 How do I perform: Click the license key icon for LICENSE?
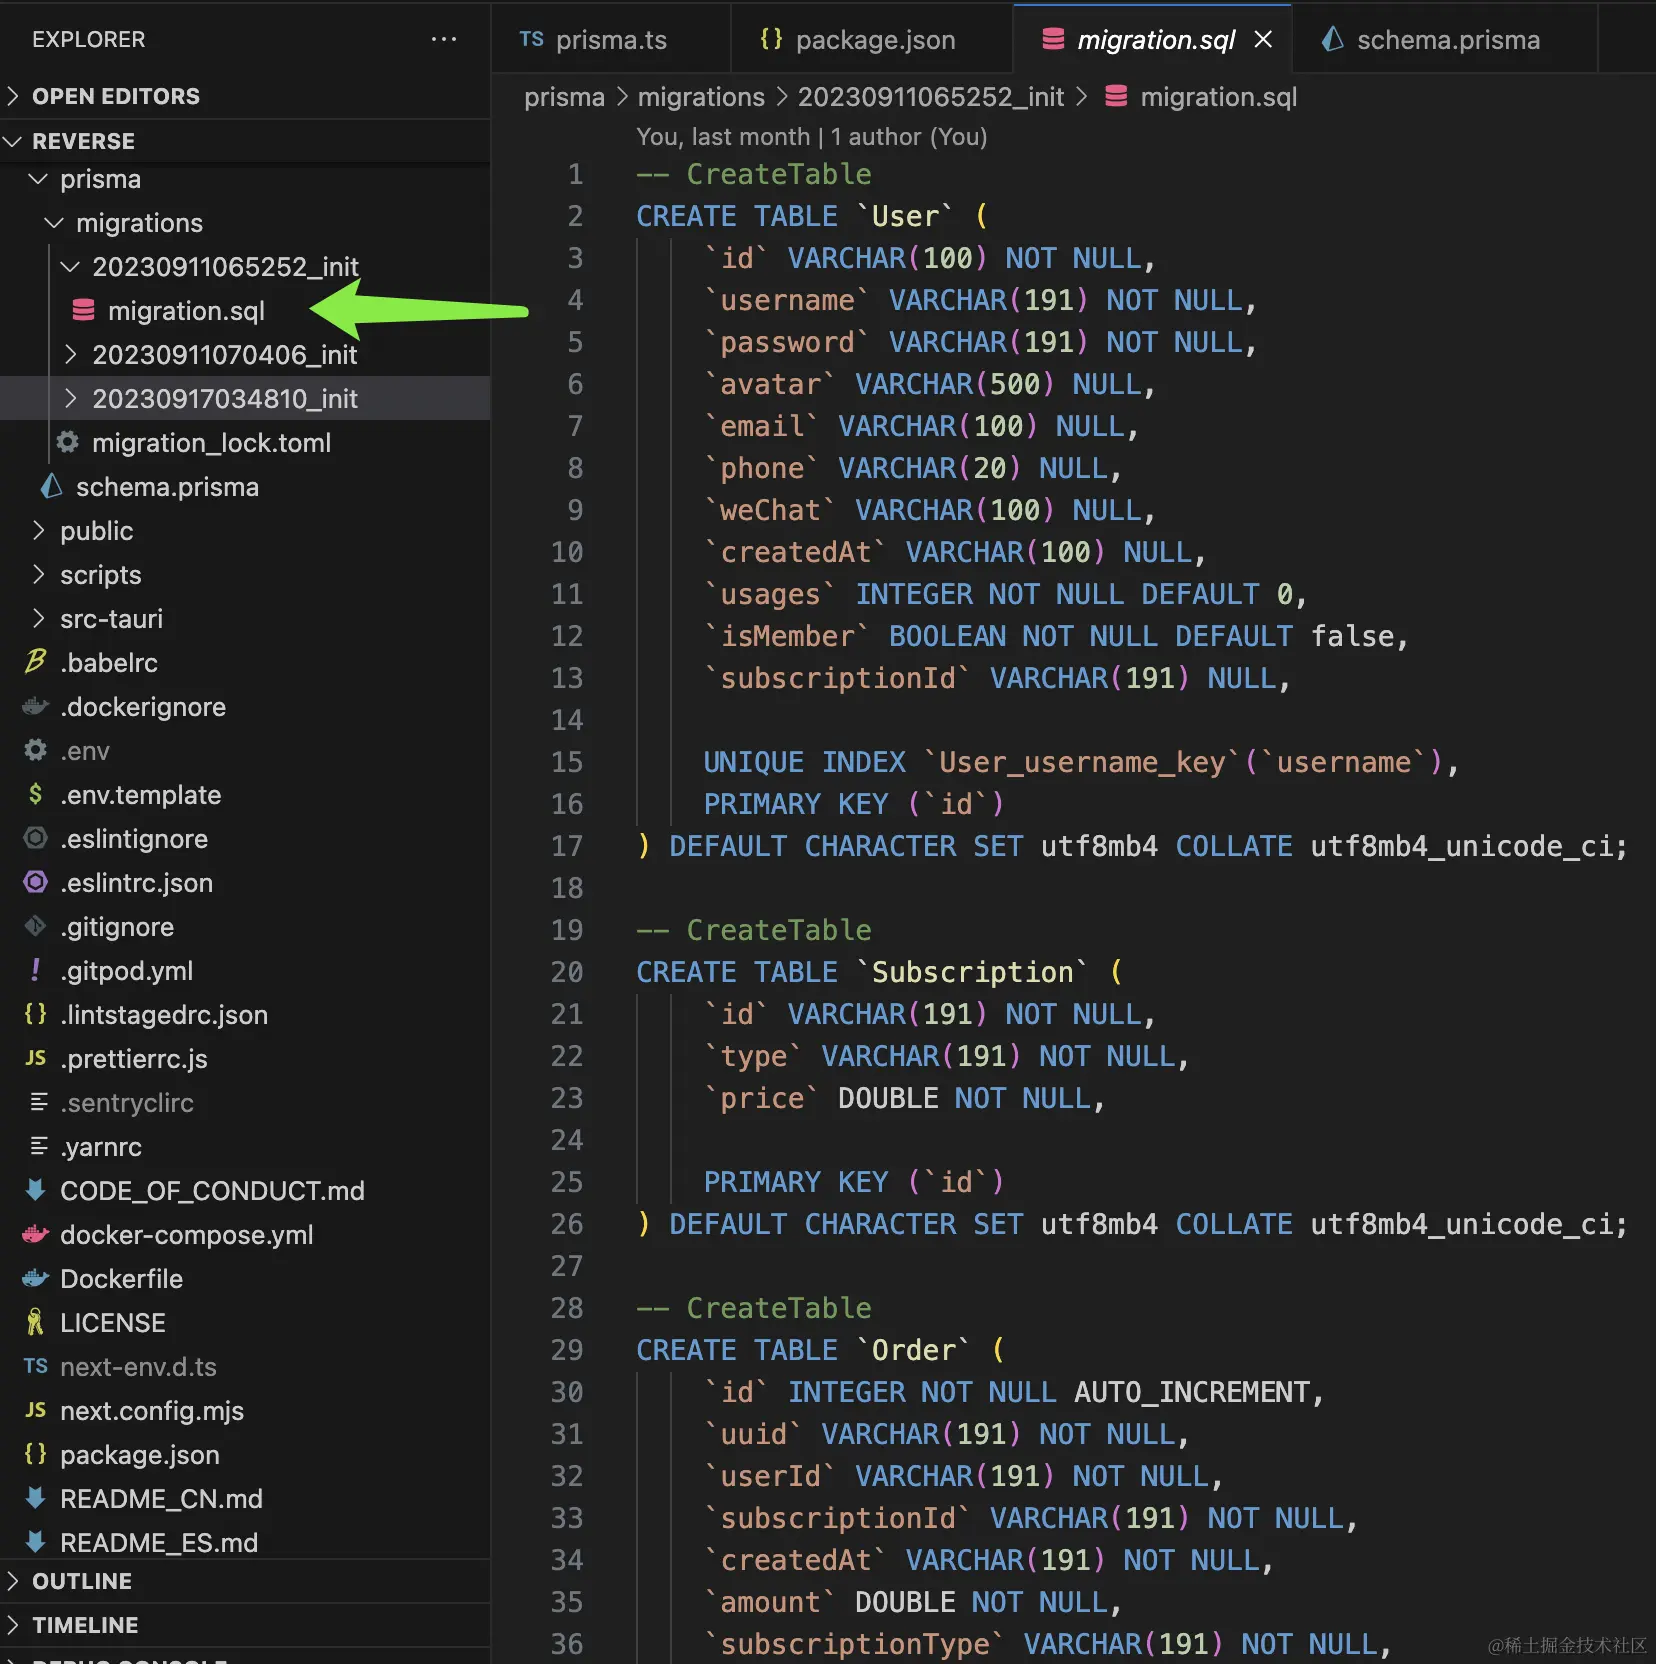[36, 1322]
